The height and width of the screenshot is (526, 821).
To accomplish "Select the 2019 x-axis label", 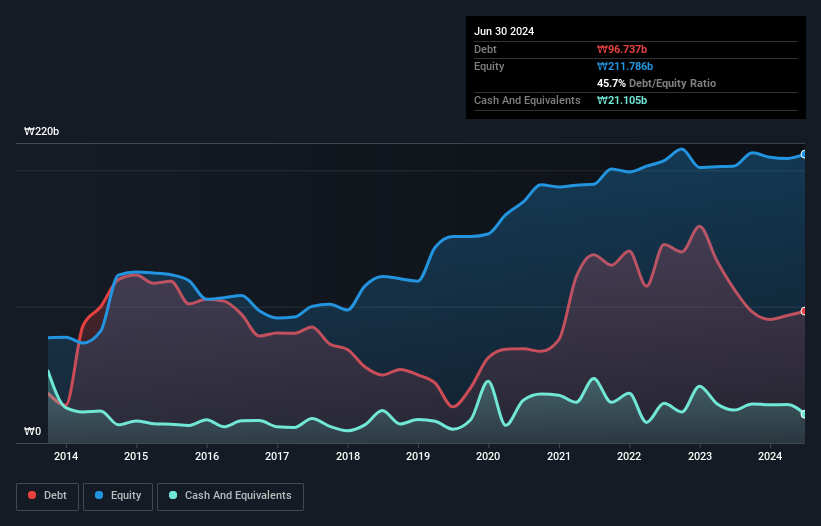I will (418, 456).
